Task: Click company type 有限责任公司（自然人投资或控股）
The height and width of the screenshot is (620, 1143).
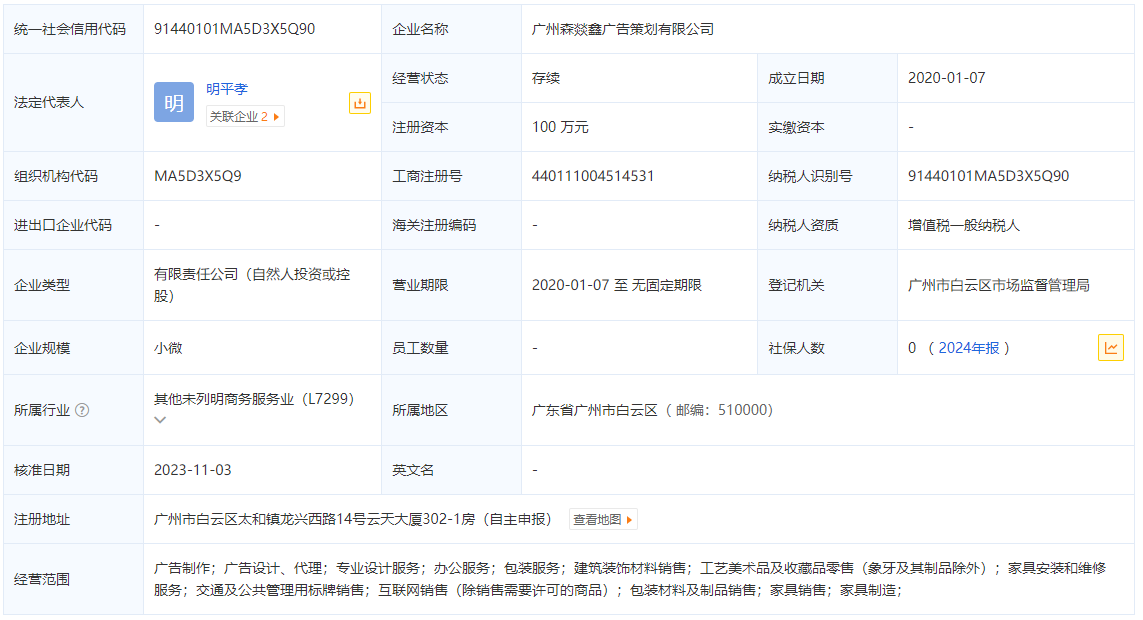Action: [x=252, y=285]
